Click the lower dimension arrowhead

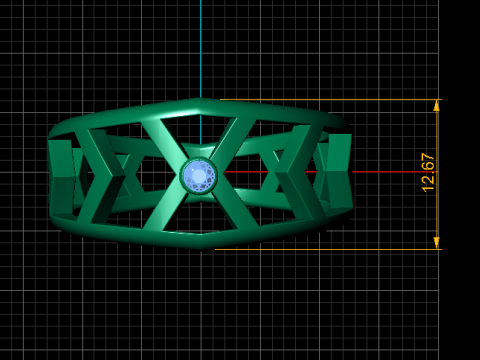point(436,242)
